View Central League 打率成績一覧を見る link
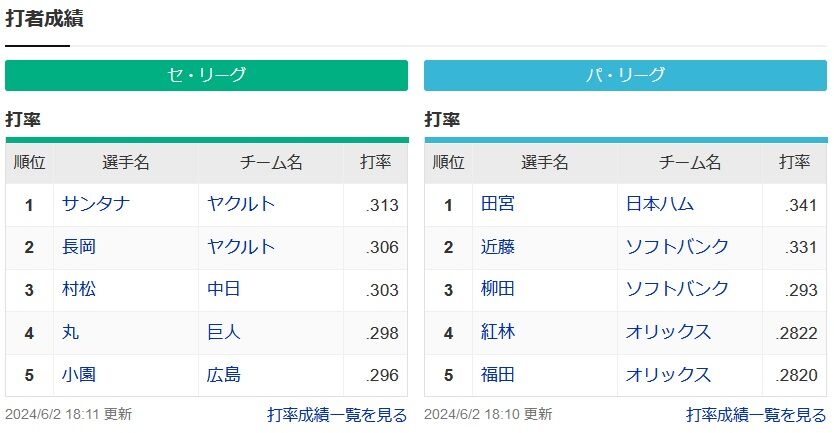The height and width of the screenshot is (433, 834). tap(337, 414)
